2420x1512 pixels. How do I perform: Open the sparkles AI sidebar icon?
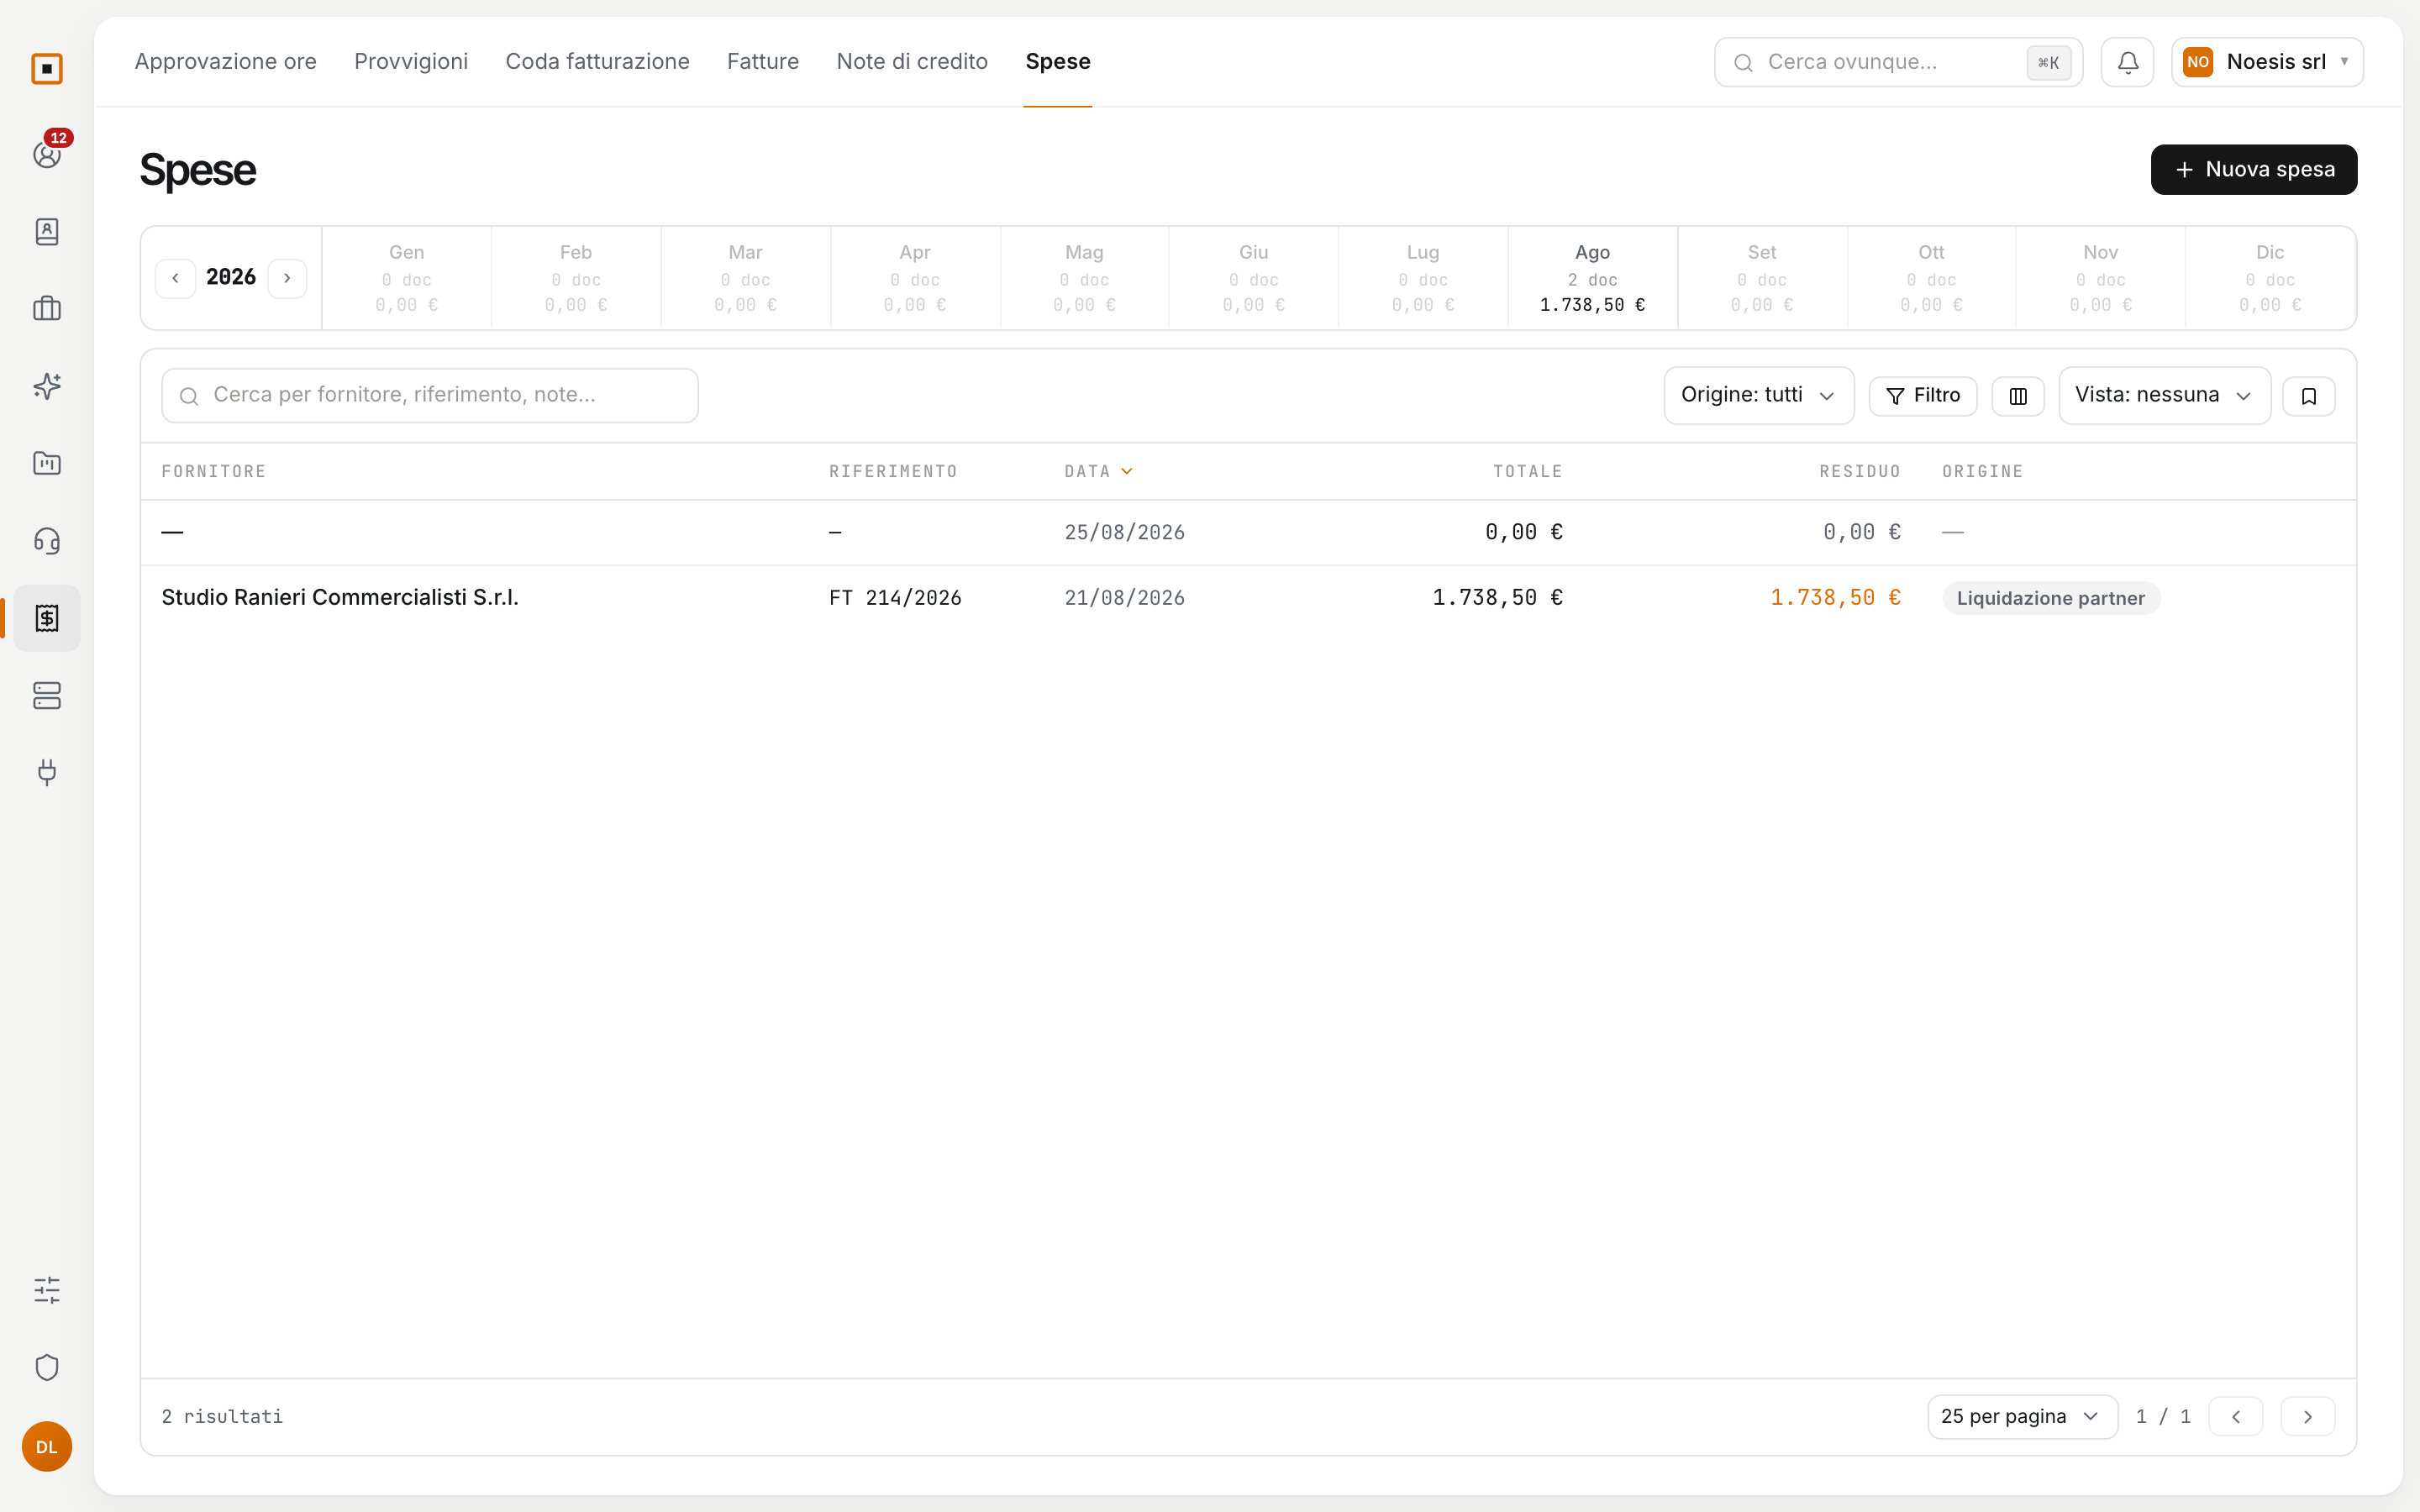[x=47, y=386]
